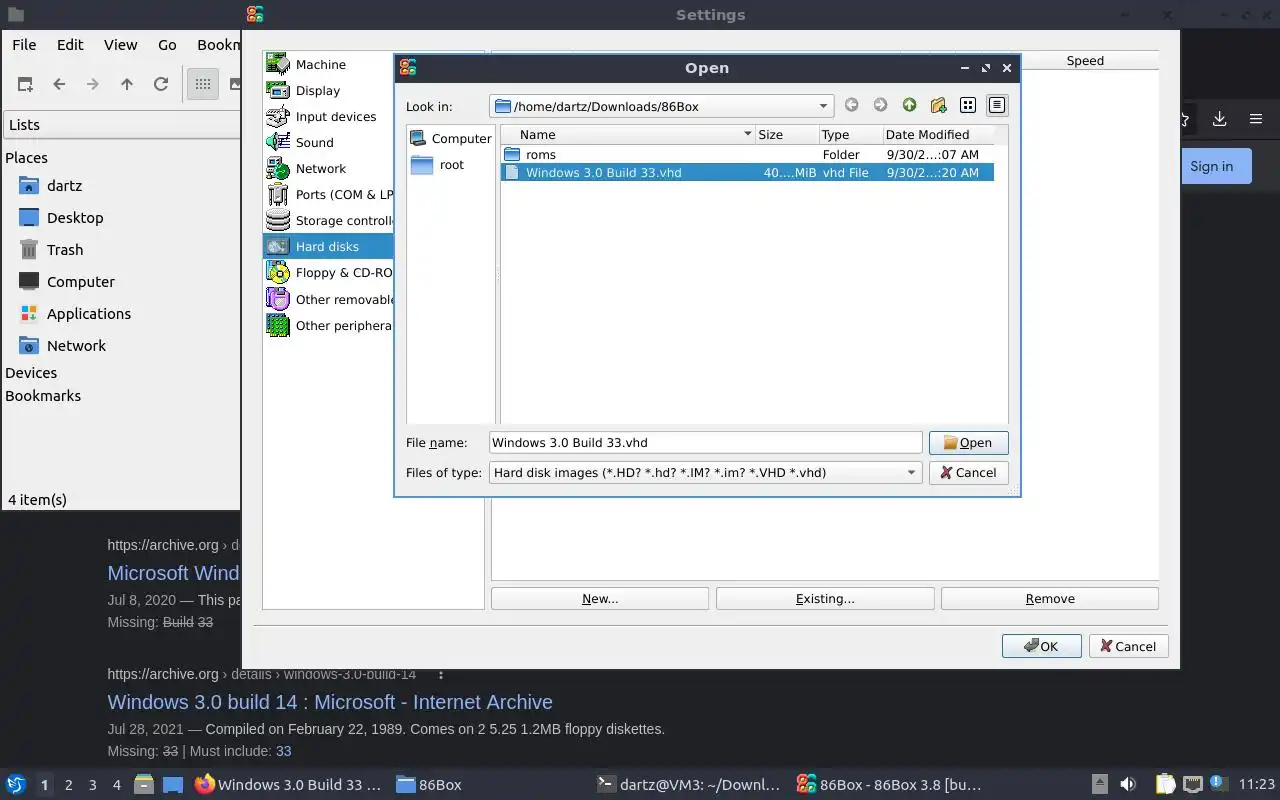Click Speed column header in Settings
The width and height of the screenshot is (1280, 800).
pyautogui.click(x=1085, y=61)
